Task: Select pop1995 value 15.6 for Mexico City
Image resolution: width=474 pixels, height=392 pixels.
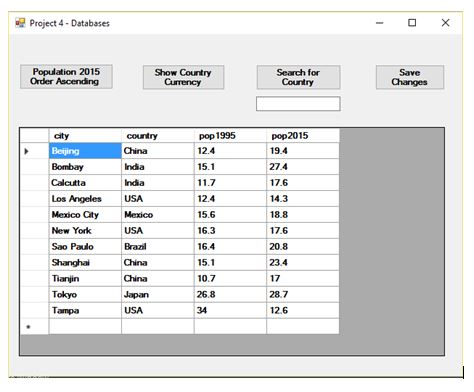Action: 230,215
